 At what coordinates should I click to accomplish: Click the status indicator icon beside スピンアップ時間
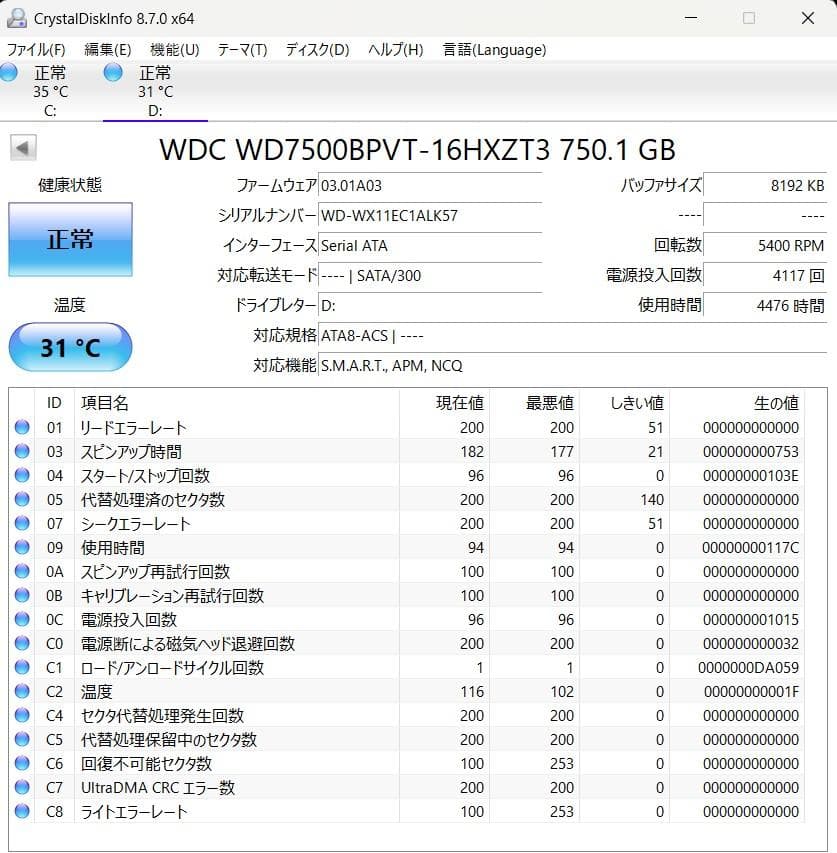coord(23,452)
